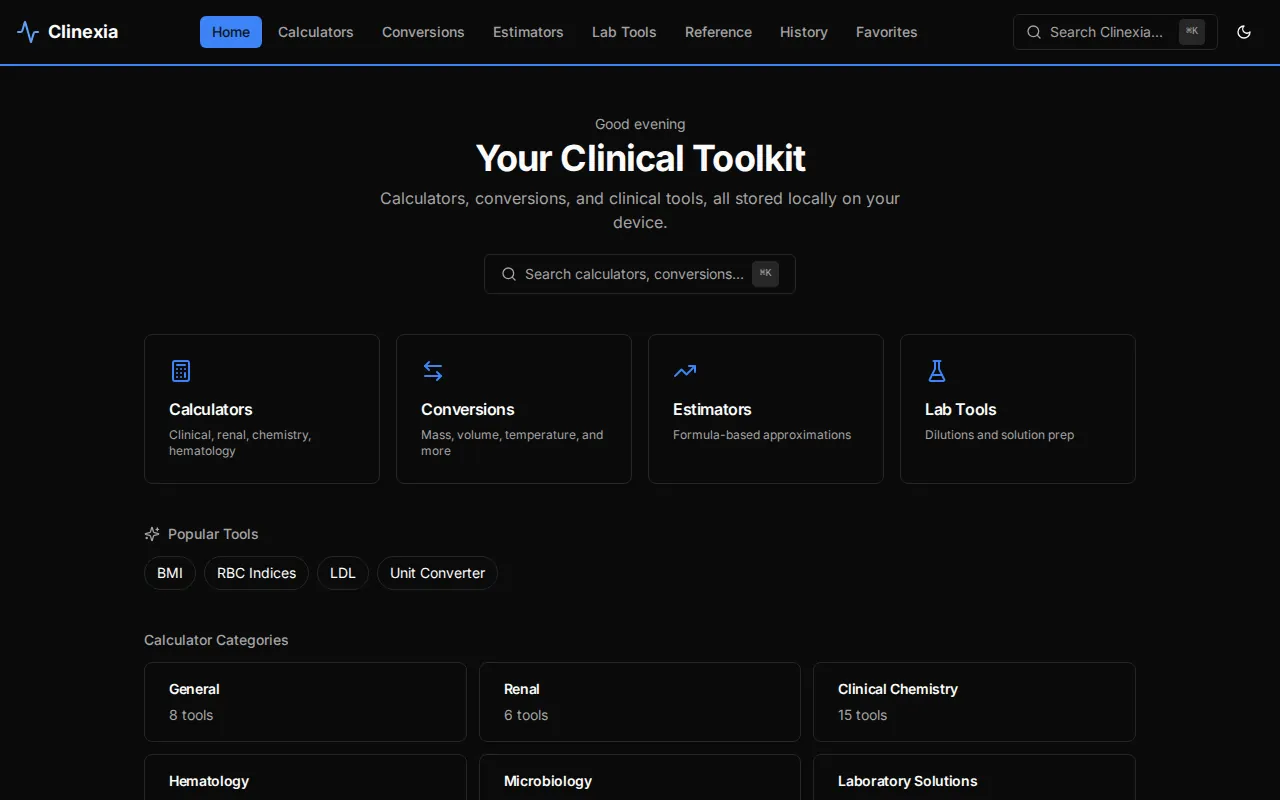Click the trending line icon in the Estimators card
This screenshot has height=800, width=1280.
(685, 371)
